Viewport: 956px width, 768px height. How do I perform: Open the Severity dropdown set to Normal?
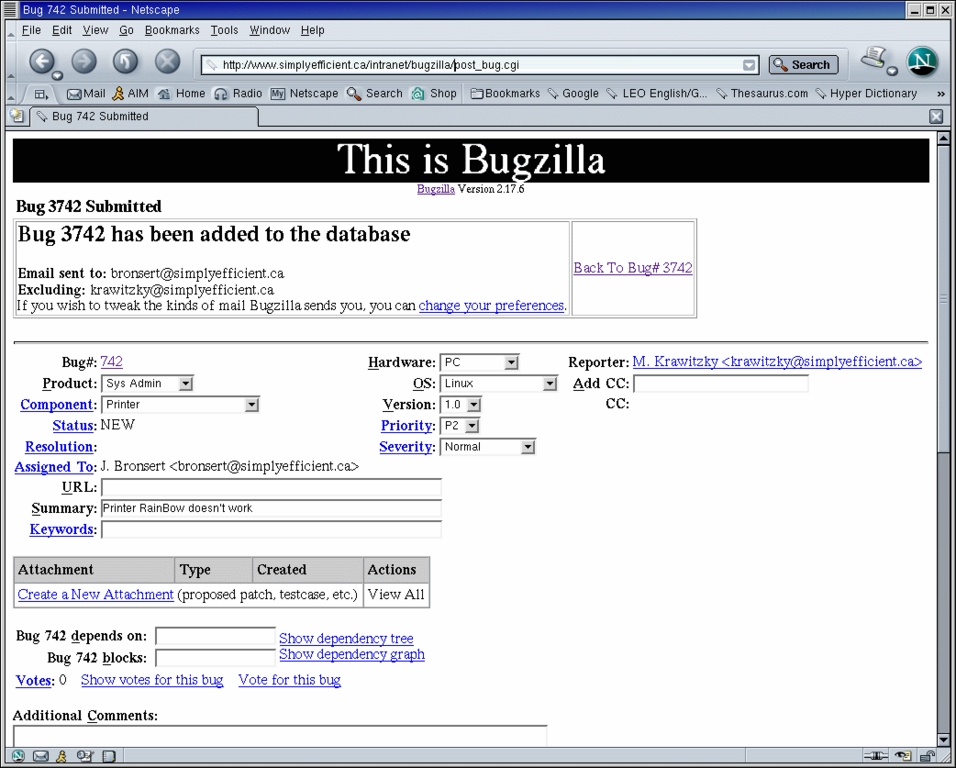coord(528,447)
